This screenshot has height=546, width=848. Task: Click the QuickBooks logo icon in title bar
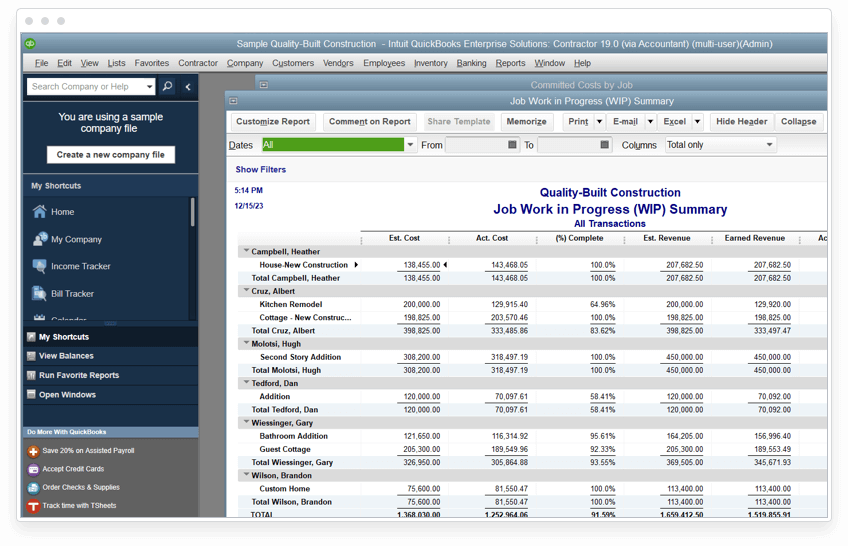(30, 44)
